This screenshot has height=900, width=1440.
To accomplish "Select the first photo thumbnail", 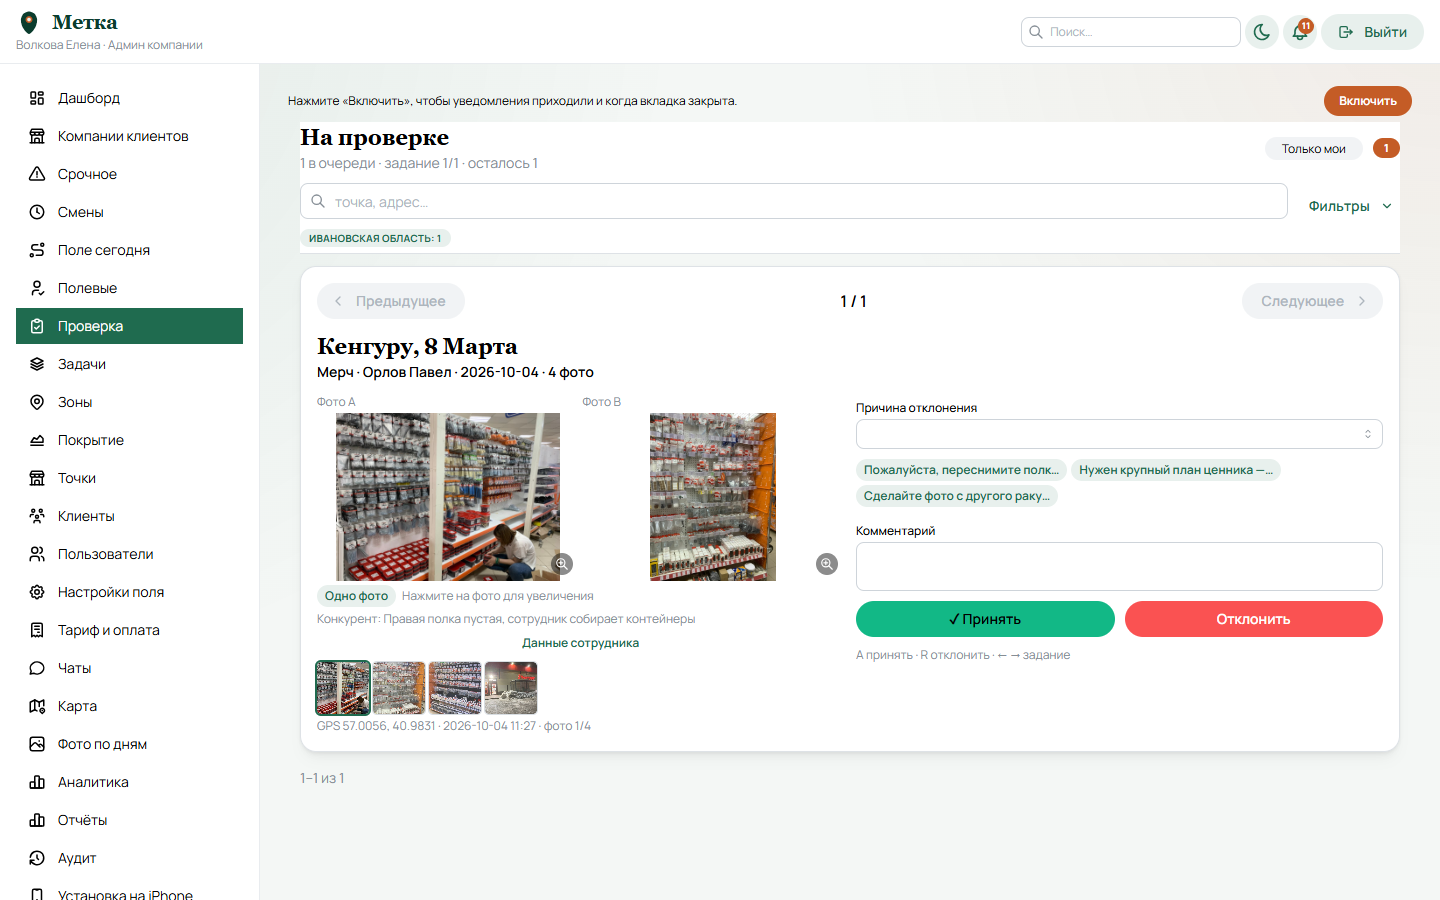I will coord(343,688).
